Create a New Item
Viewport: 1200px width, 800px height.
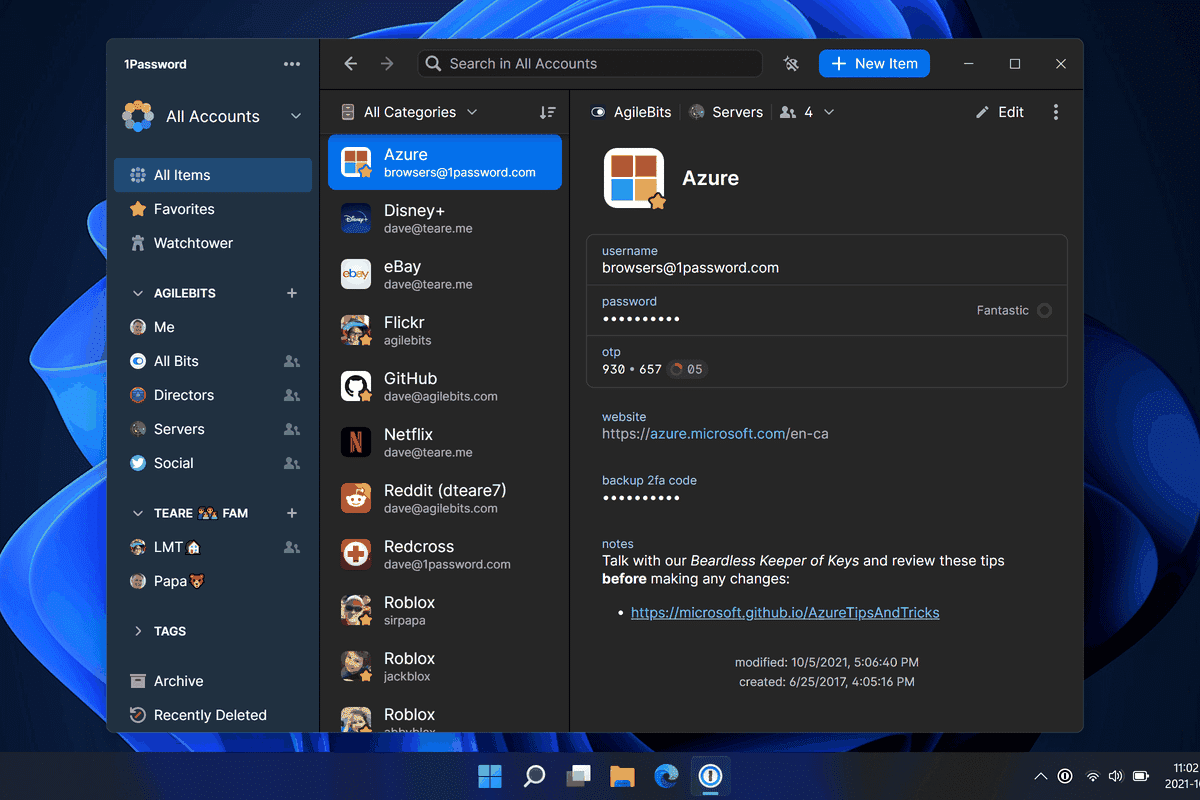coord(874,64)
